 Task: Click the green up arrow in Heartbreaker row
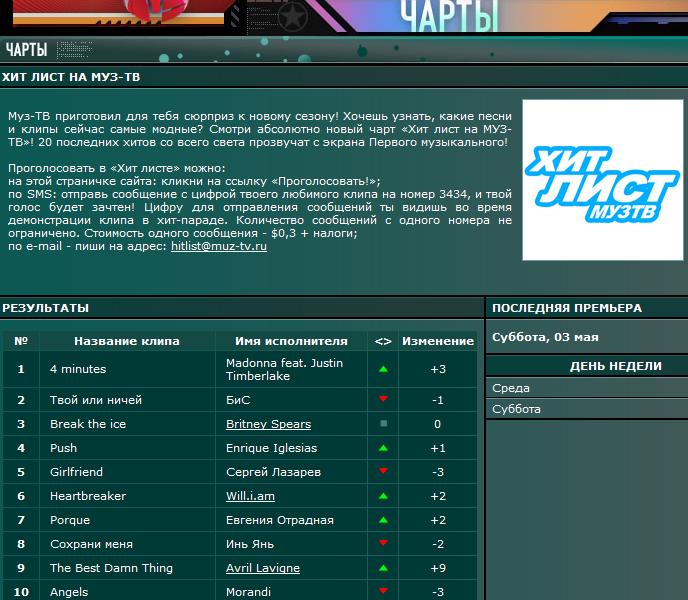383,496
